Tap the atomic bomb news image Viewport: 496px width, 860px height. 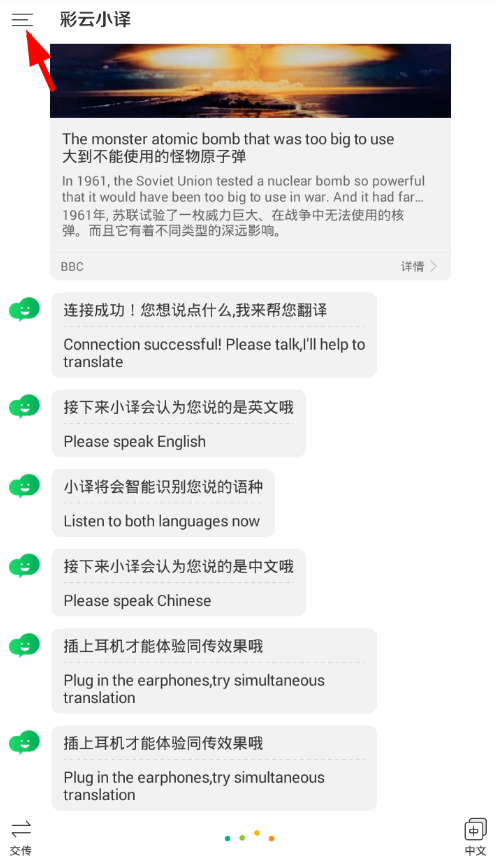coord(250,81)
